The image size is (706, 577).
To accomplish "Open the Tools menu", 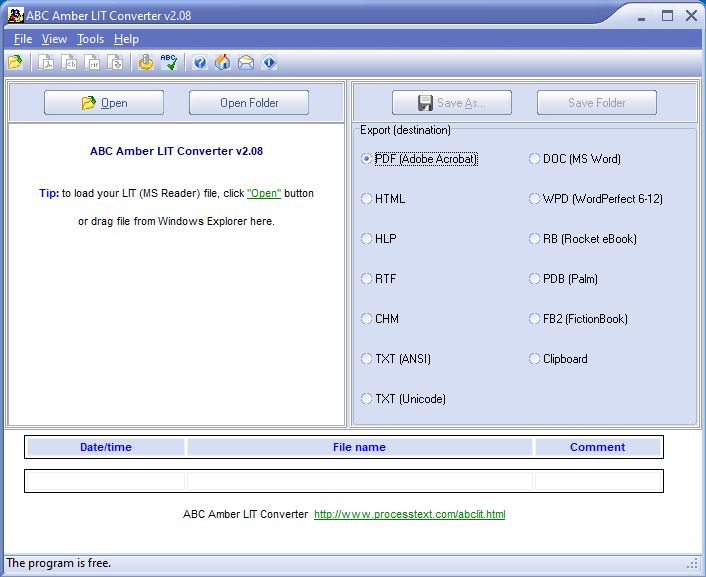I will tap(91, 39).
